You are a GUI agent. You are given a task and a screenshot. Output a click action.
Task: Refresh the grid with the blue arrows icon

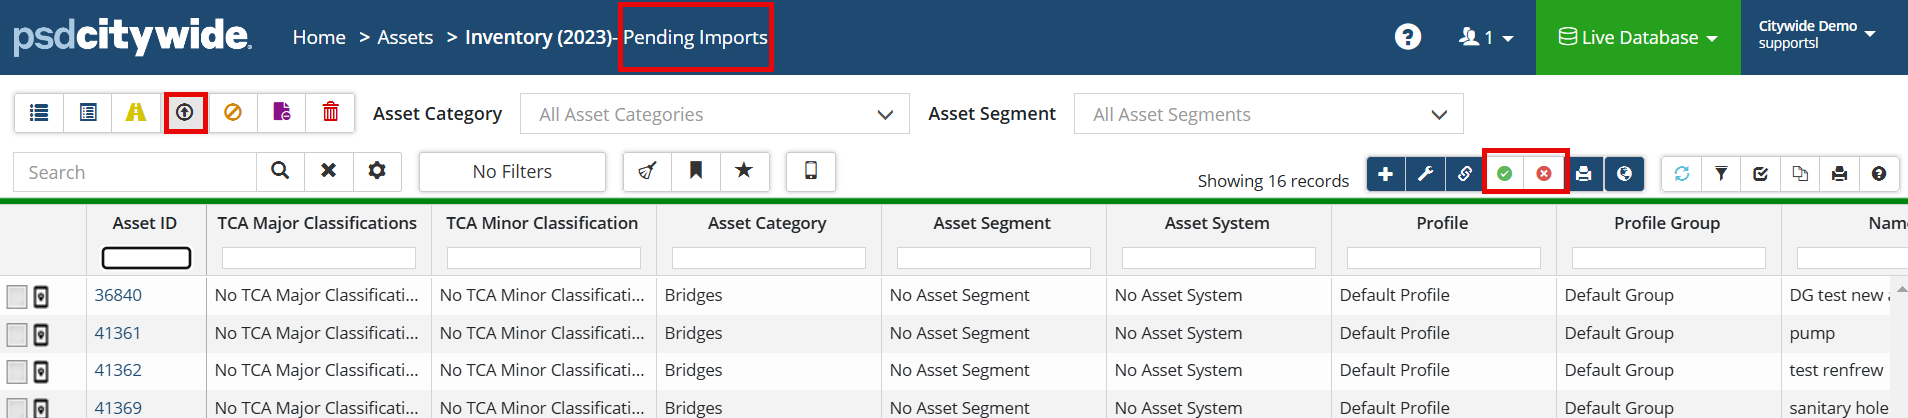pos(1681,174)
